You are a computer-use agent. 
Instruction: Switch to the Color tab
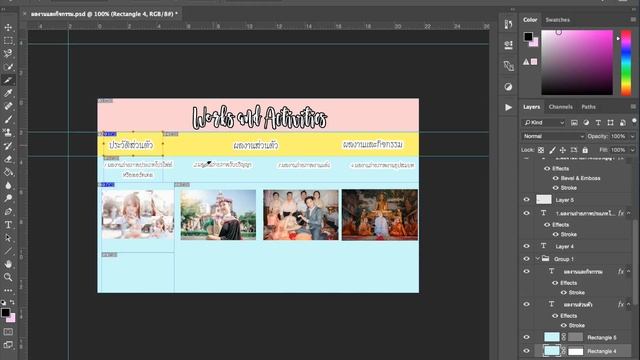530,20
